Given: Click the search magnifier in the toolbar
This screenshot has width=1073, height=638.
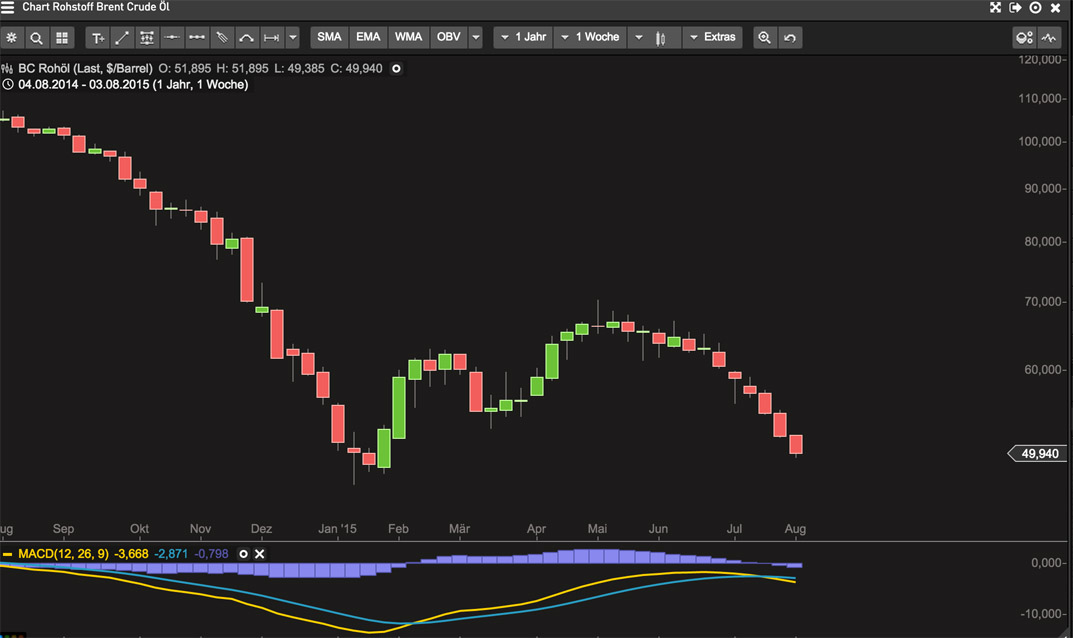Looking at the screenshot, I should (36, 38).
